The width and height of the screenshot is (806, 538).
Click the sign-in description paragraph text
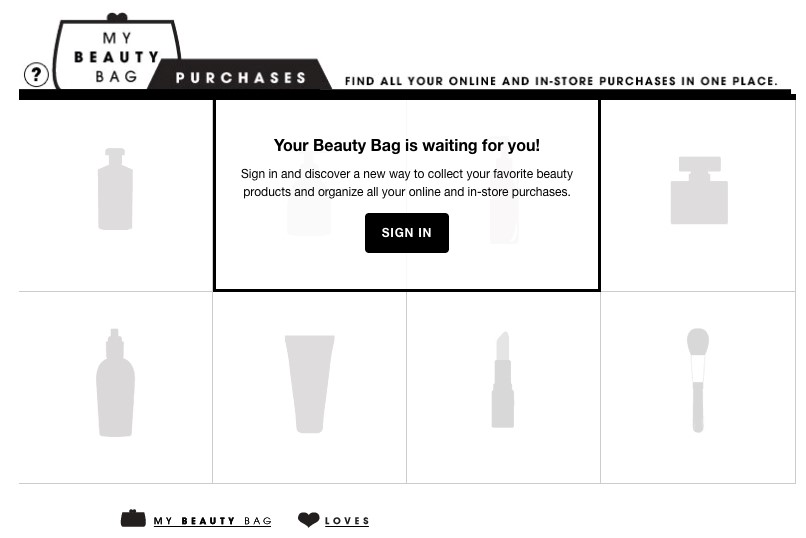(406, 183)
